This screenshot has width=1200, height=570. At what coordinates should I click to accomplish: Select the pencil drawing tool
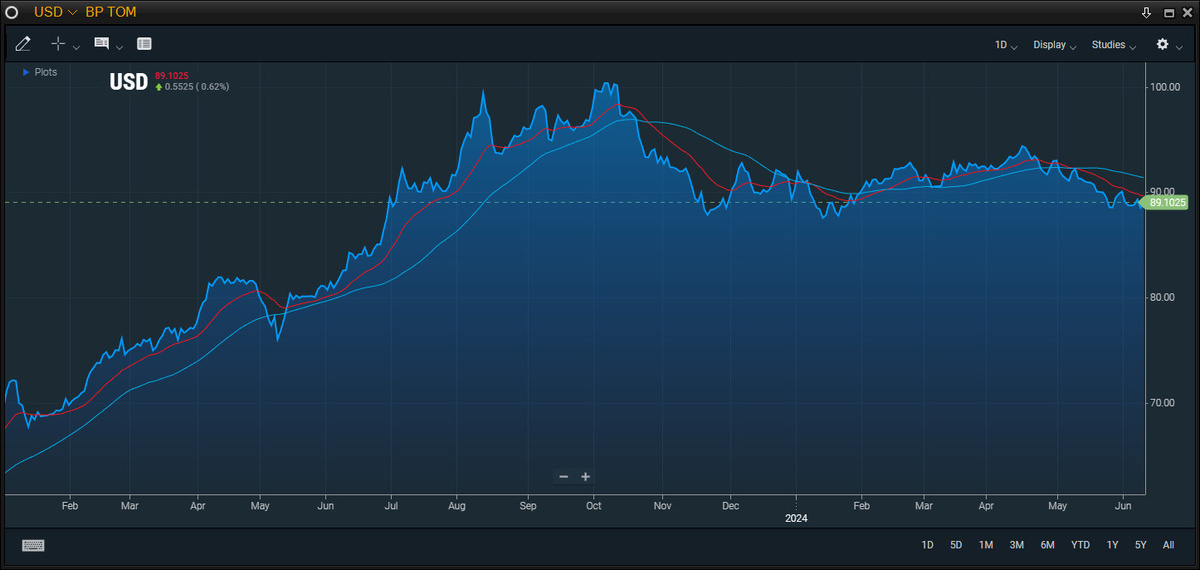coord(24,44)
